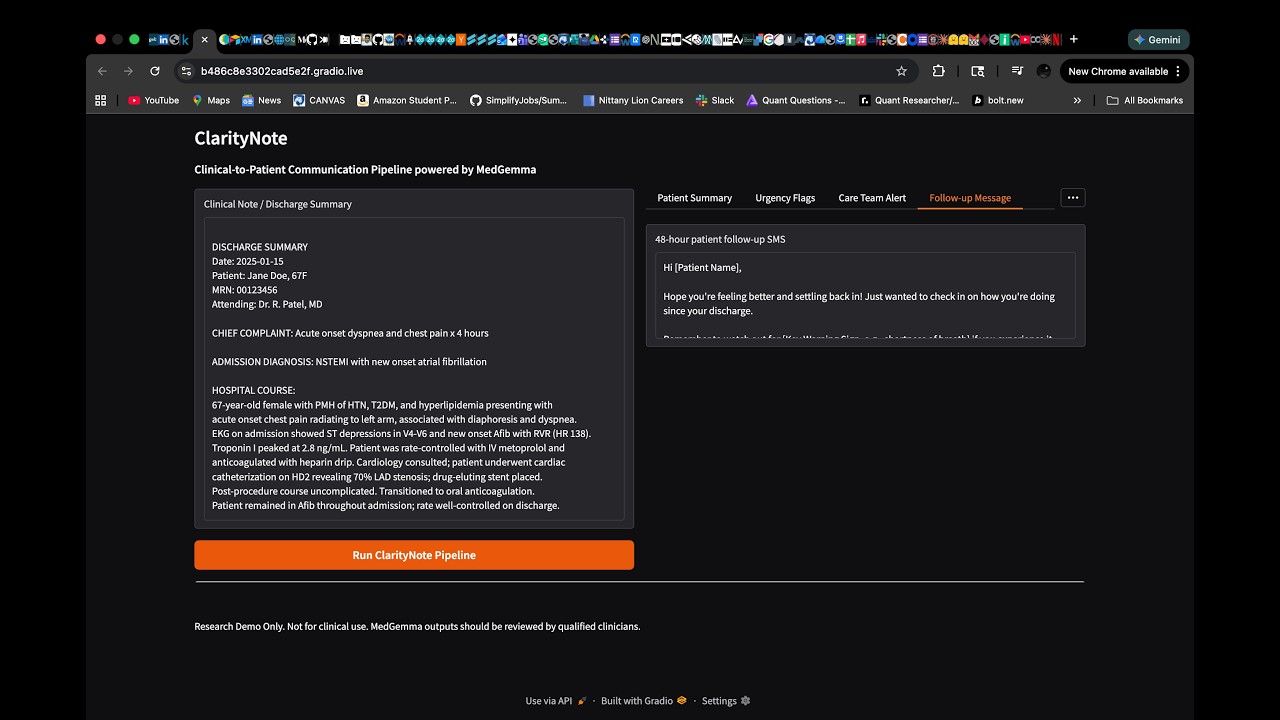Open the All Bookmarks folder
This screenshot has width=1280, height=720.
coord(1145,100)
